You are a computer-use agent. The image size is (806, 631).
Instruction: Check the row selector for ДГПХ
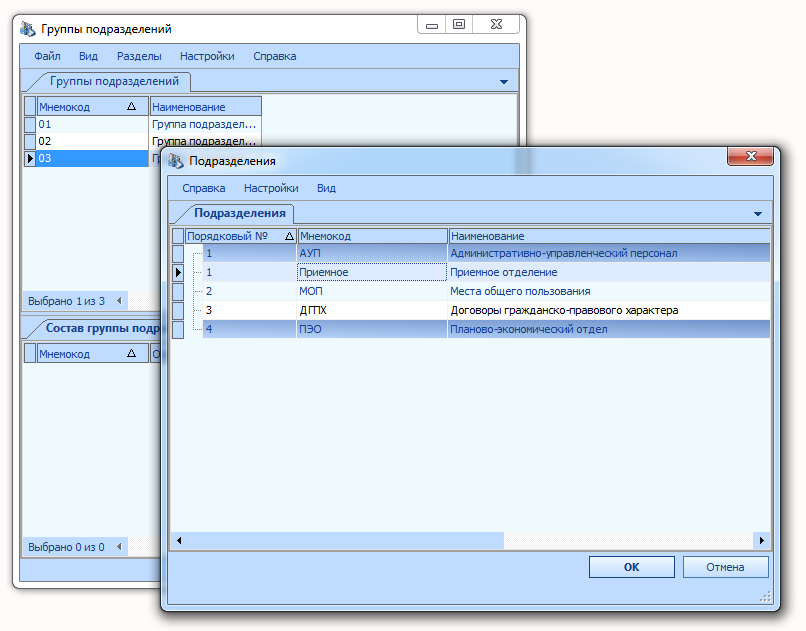(x=178, y=310)
